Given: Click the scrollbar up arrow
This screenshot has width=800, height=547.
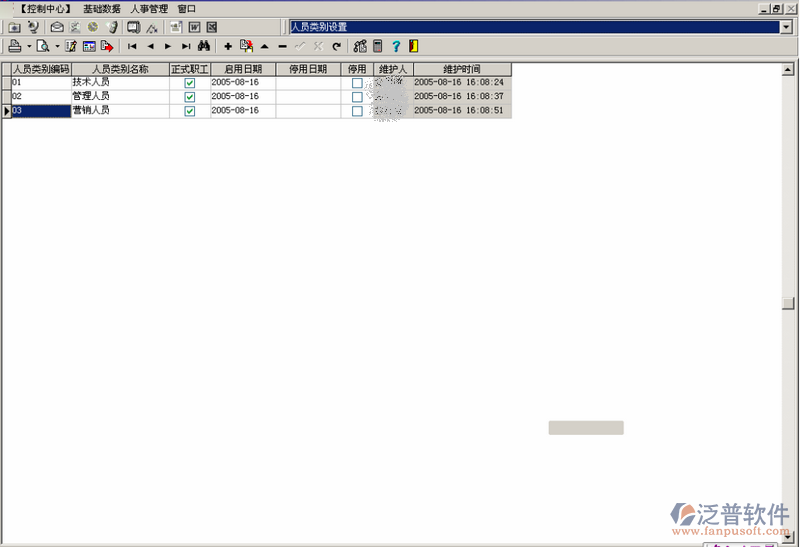Looking at the screenshot, I should 788,69.
